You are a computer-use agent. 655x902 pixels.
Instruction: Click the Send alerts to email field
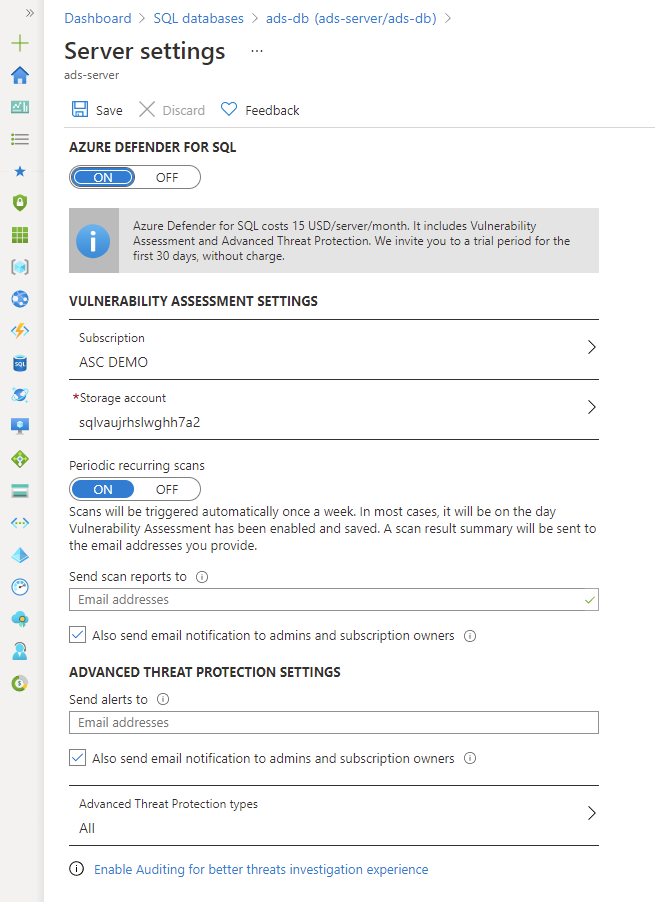[x=334, y=723]
